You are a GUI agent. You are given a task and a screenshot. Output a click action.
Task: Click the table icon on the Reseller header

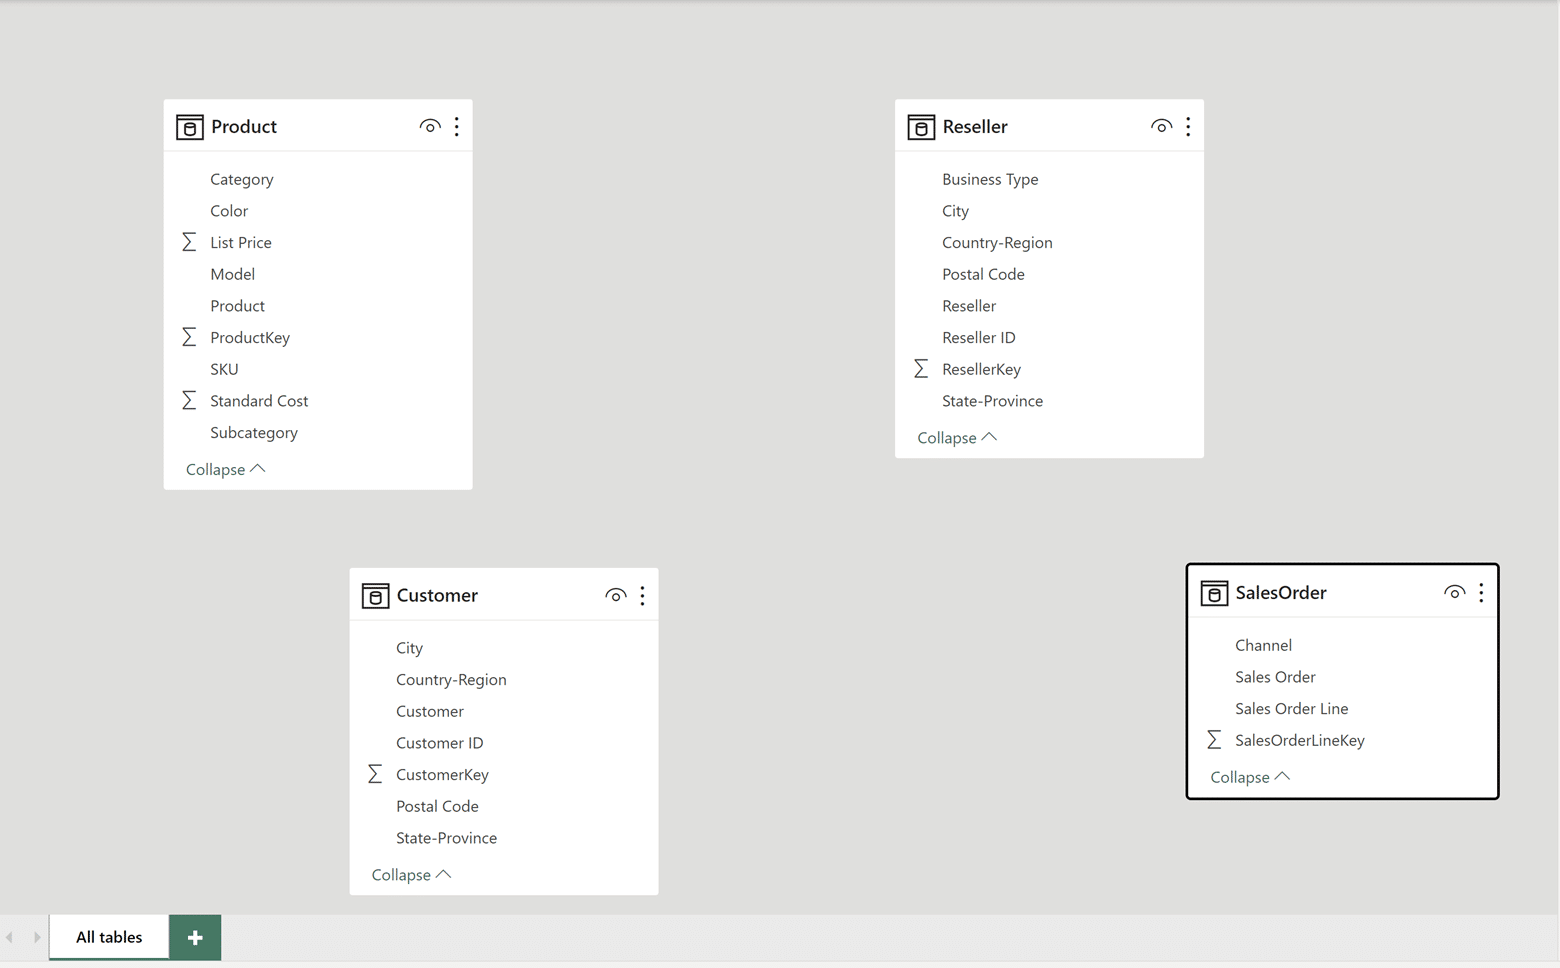[x=921, y=126]
